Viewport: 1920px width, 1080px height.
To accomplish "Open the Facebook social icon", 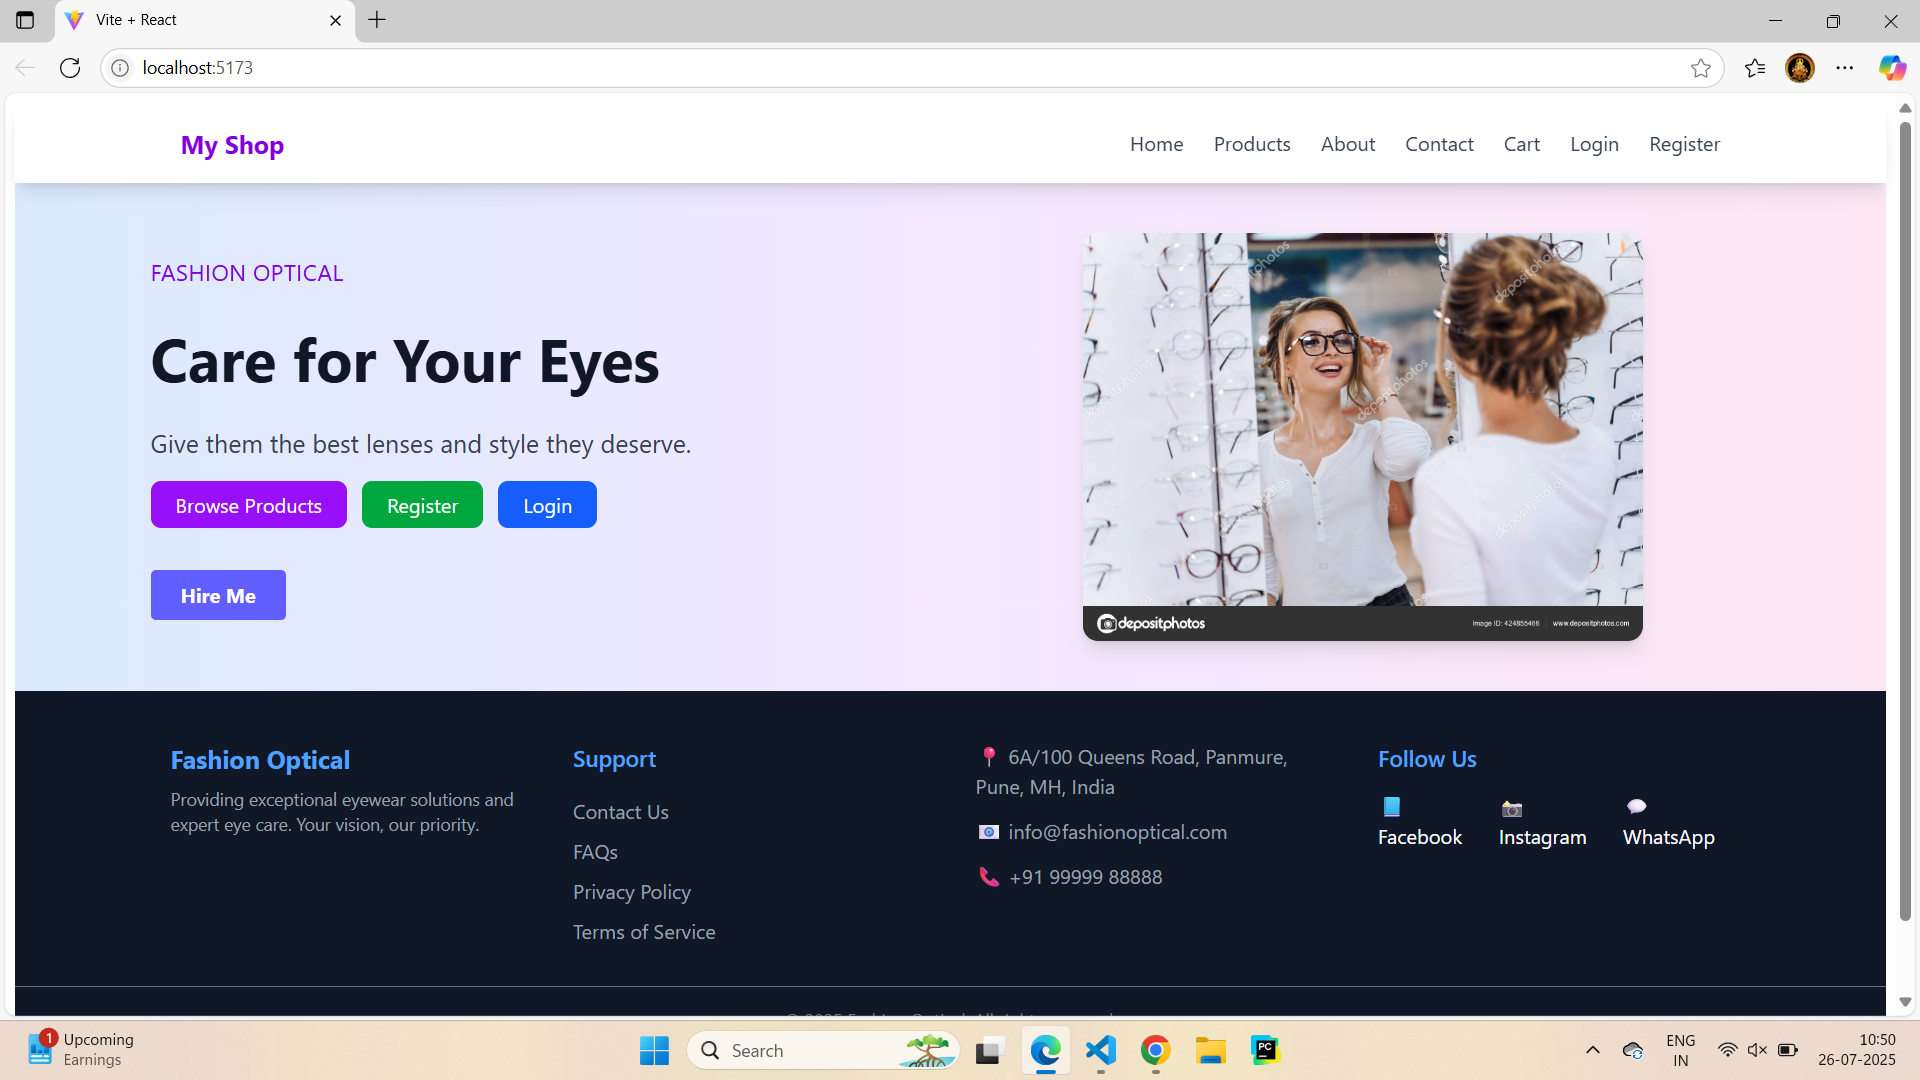I will (1391, 806).
